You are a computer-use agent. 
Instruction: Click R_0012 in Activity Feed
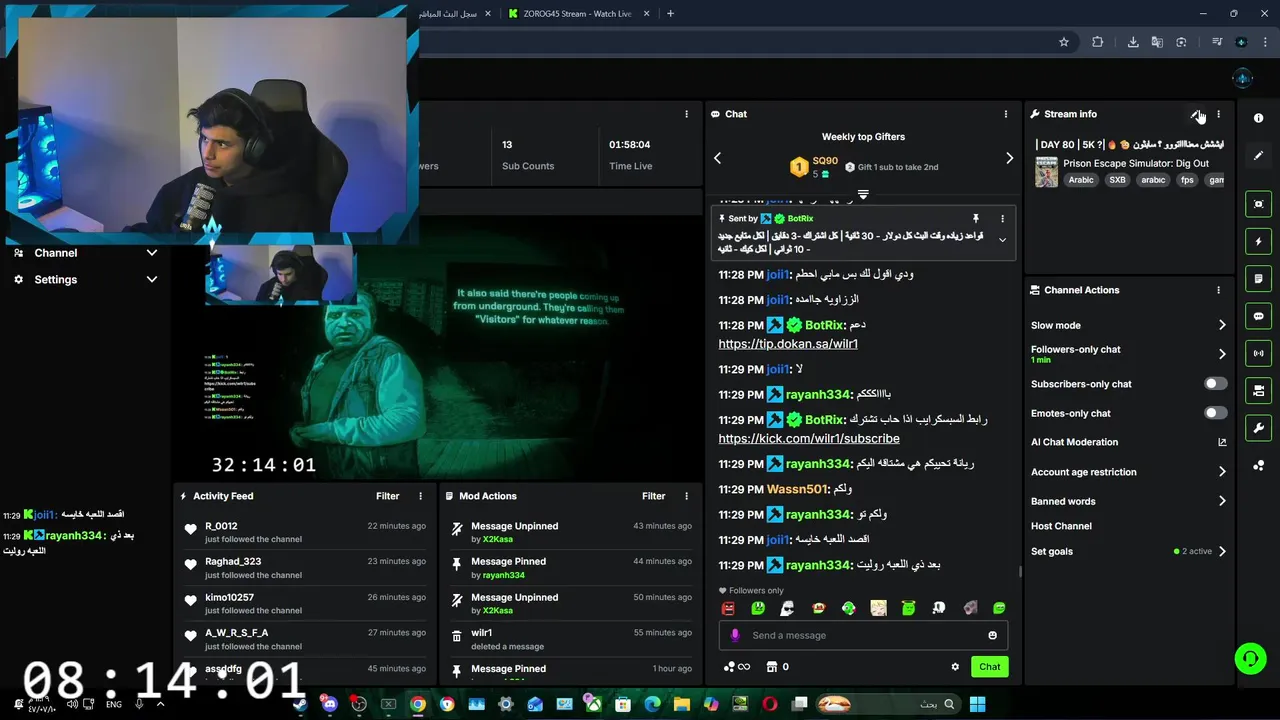pos(221,526)
